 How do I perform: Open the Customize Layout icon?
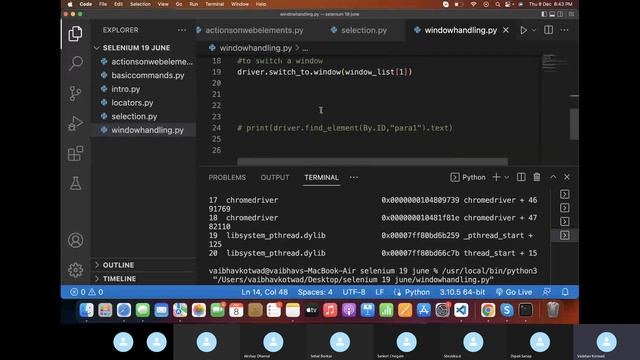click(571, 14)
